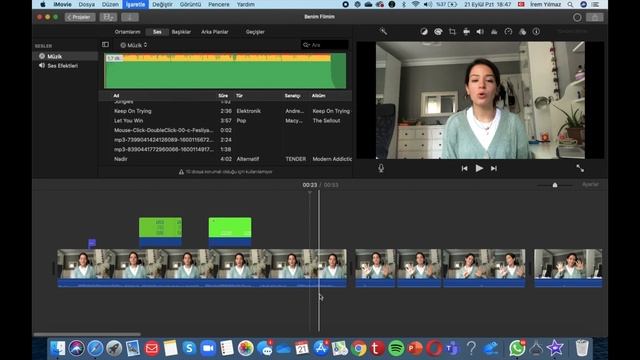Viewport: 640px width, 360px height.
Task: Click the purple title marker clip
Action: (92, 244)
